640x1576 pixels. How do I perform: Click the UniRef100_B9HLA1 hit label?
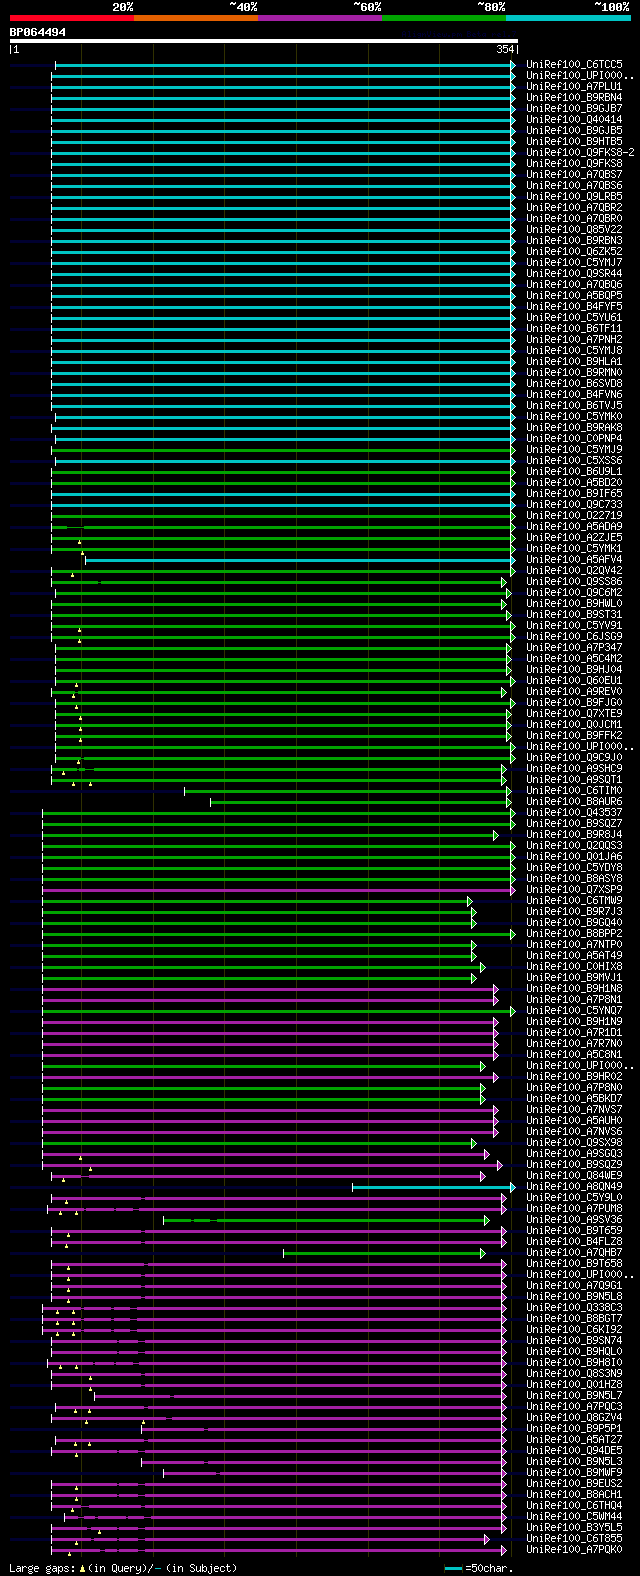pyautogui.click(x=574, y=361)
